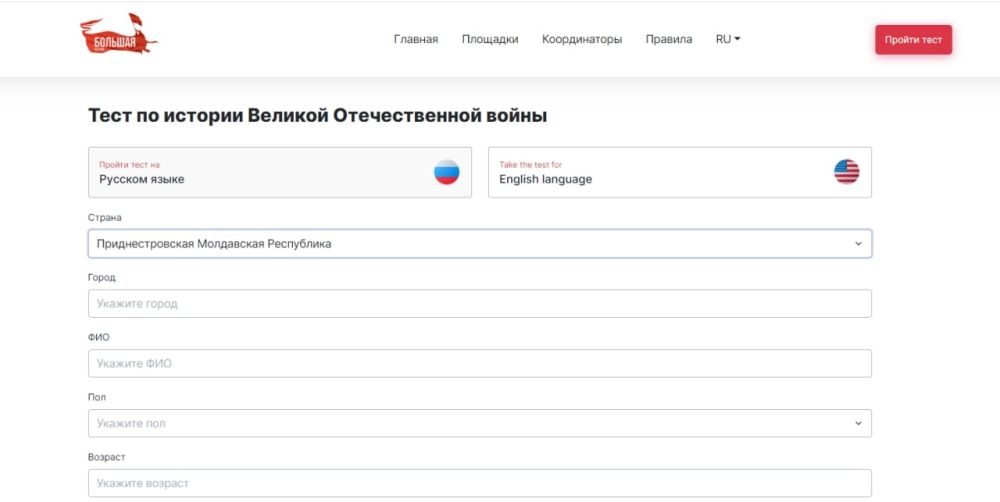This screenshot has width=1000, height=502.
Task: Click the Russian flag icon
Action: coord(446,172)
